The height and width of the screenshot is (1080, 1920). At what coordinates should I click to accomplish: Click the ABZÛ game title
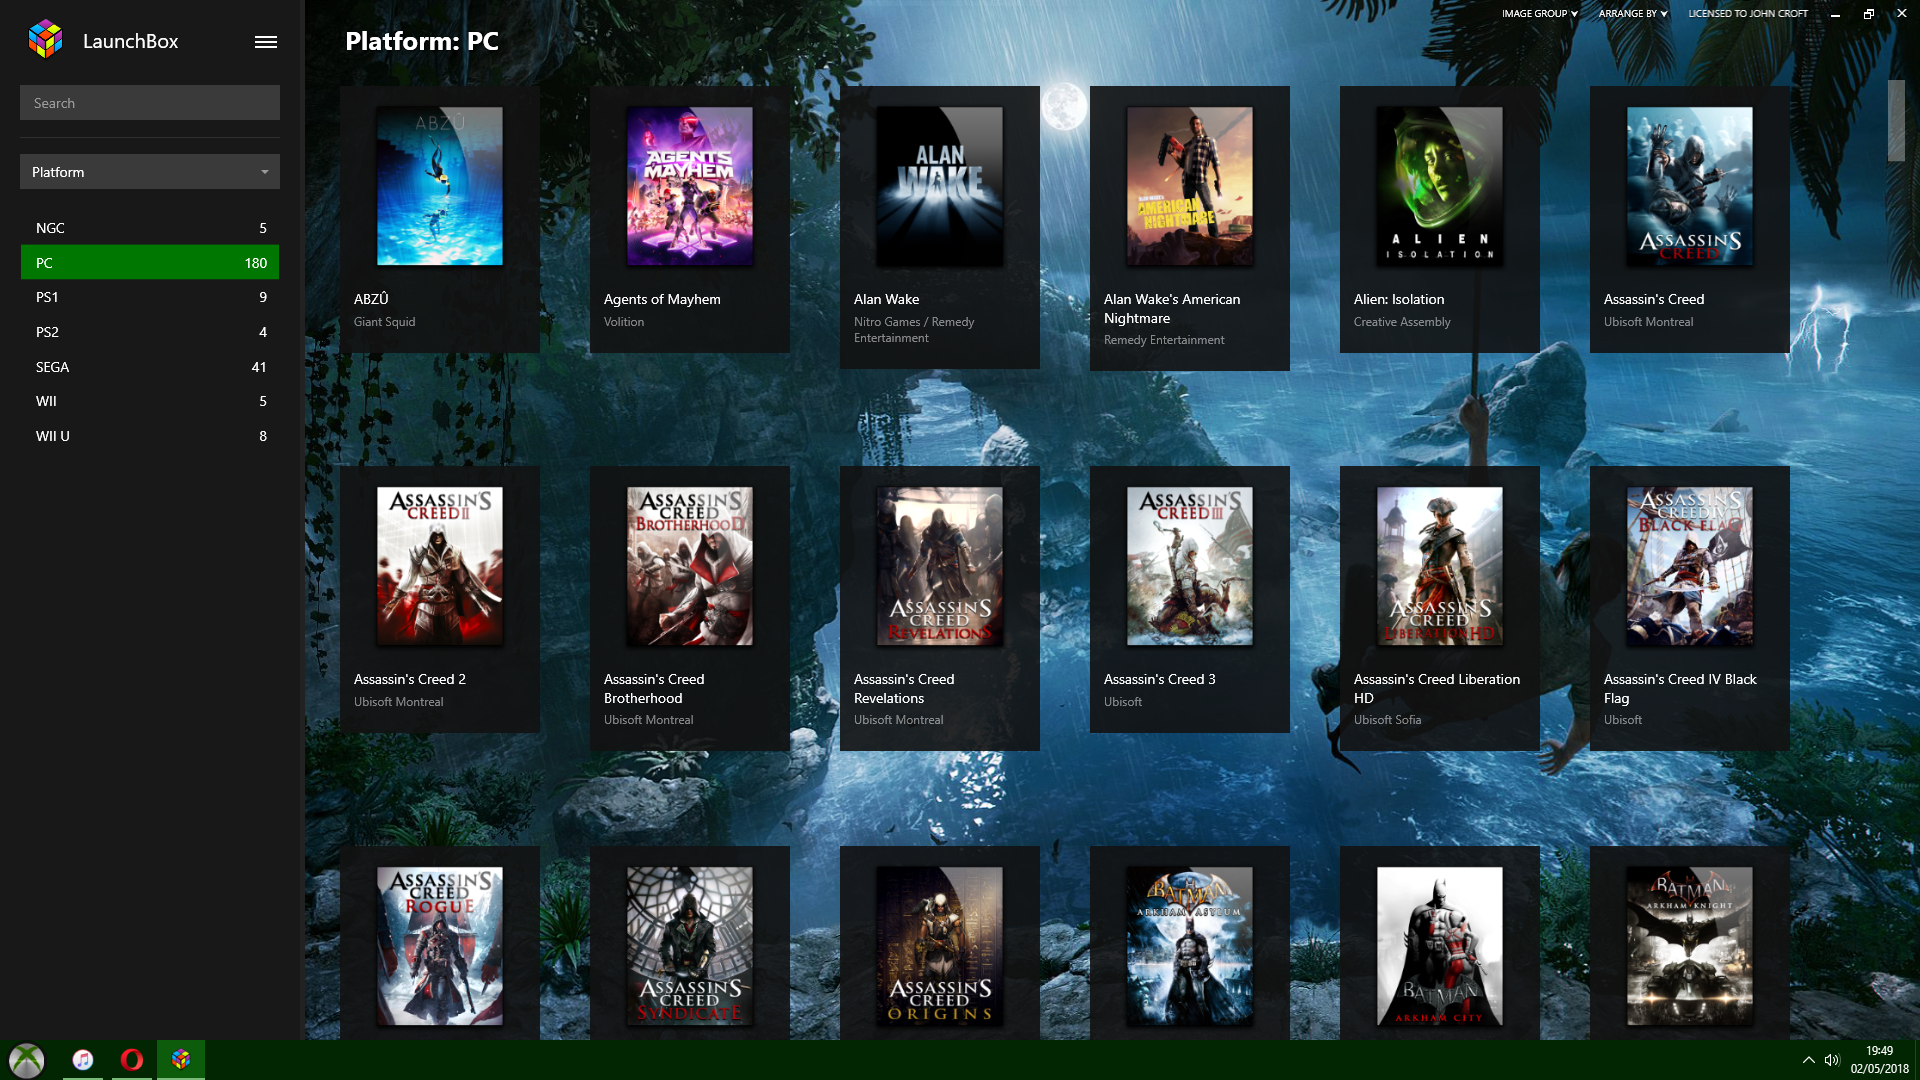click(371, 299)
